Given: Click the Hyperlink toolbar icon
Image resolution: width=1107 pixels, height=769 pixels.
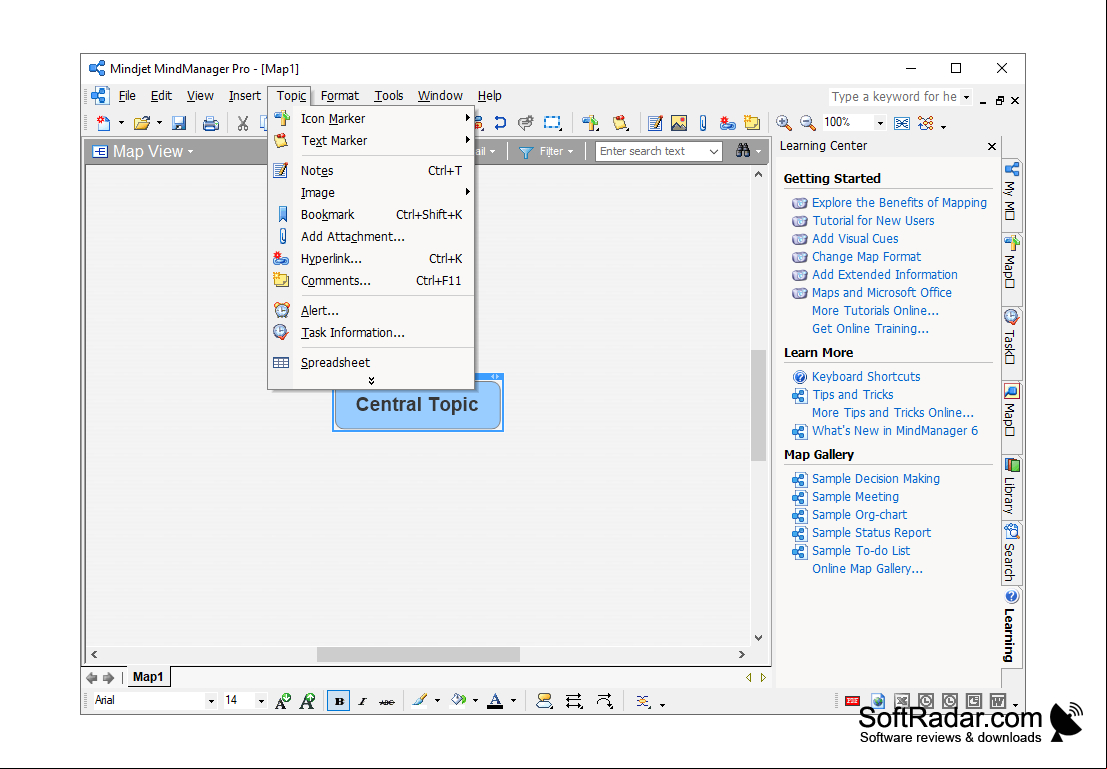Looking at the screenshot, I should [727, 123].
